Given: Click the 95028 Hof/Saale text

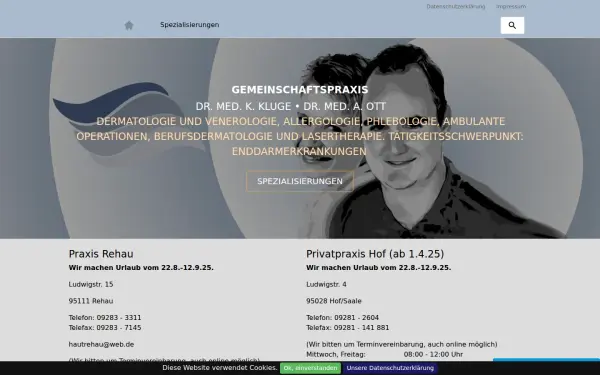Looking at the screenshot, I should 334,301.
